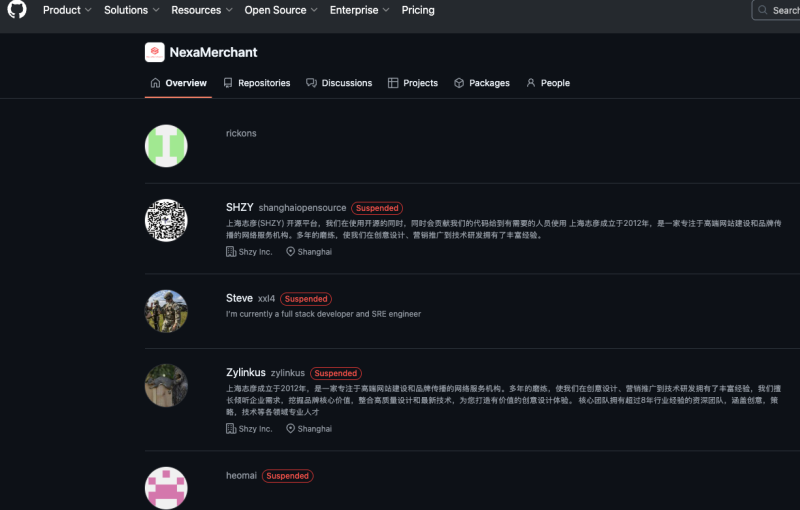Go to the Pricing page
The image size is (800, 510).
point(418,10)
